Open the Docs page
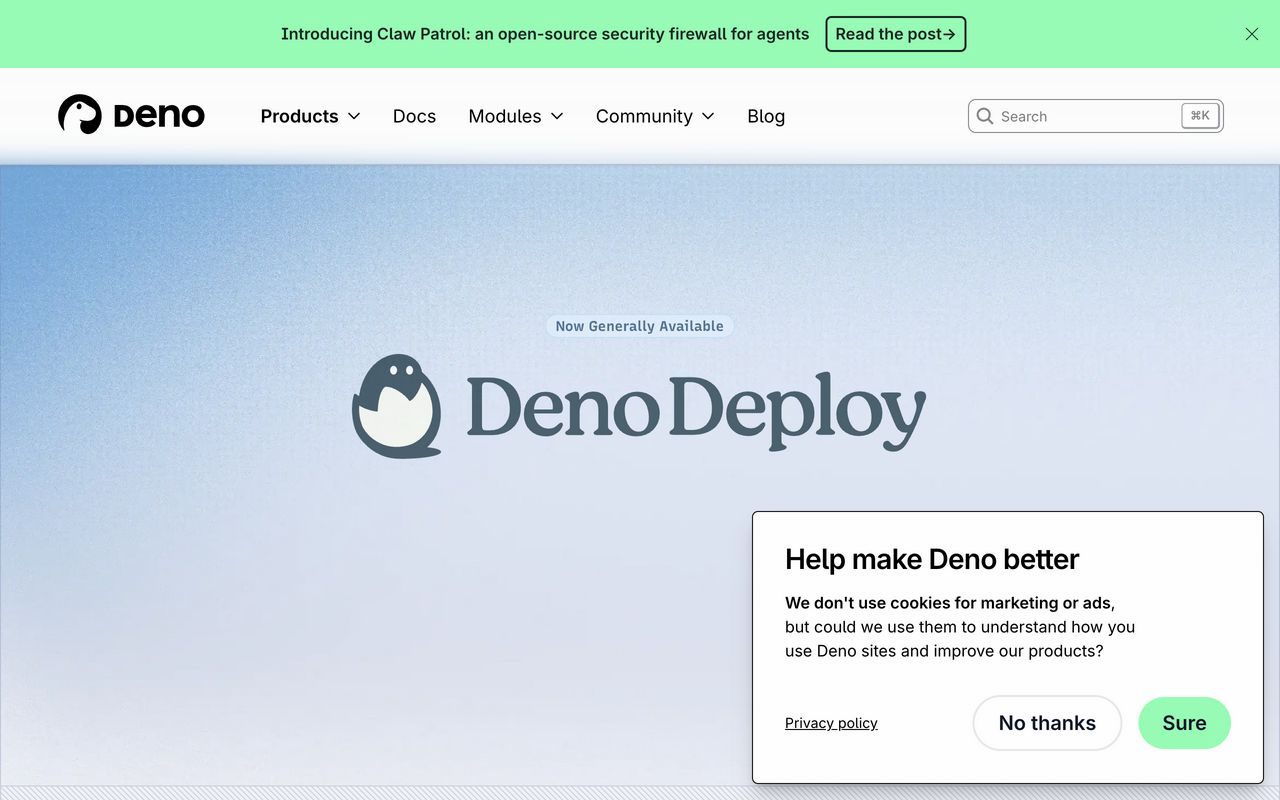The image size is (1280, 800). [414, 116]
